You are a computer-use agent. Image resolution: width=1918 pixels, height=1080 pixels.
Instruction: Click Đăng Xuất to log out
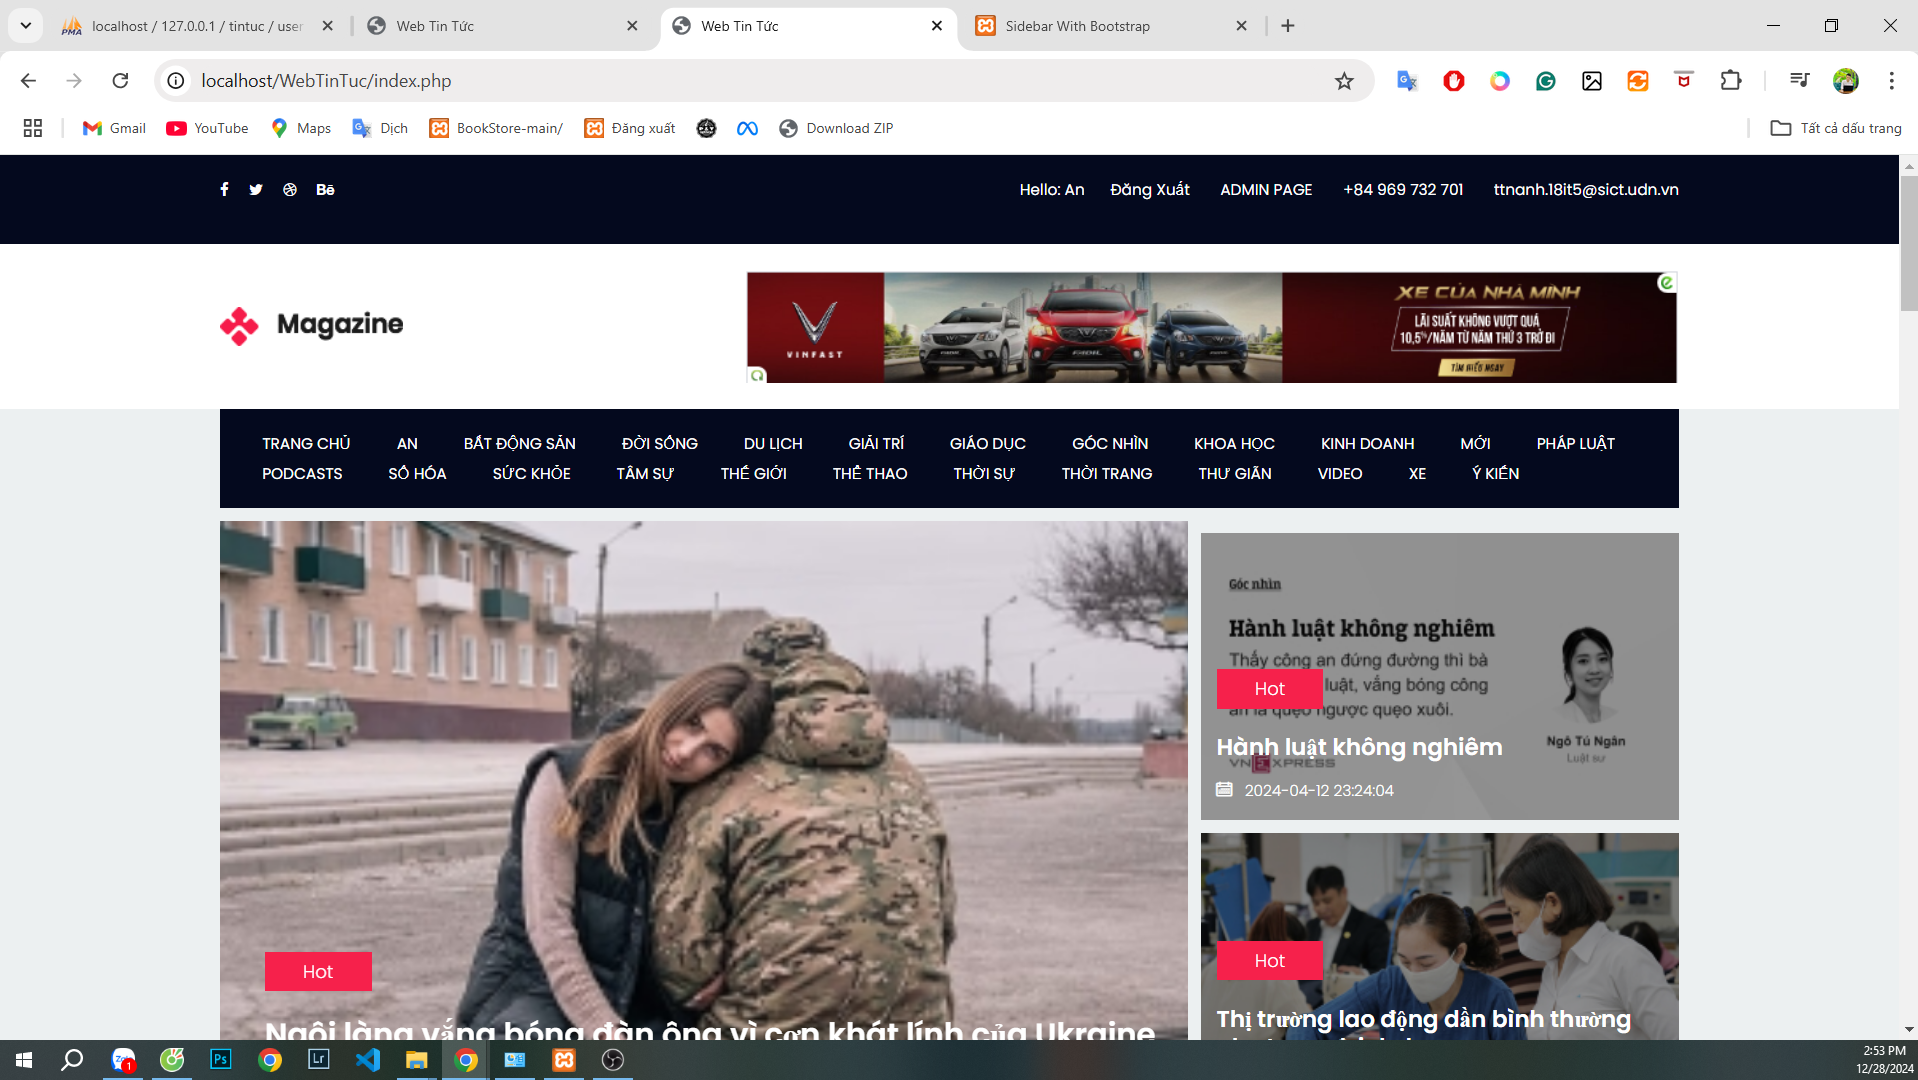1149,190
